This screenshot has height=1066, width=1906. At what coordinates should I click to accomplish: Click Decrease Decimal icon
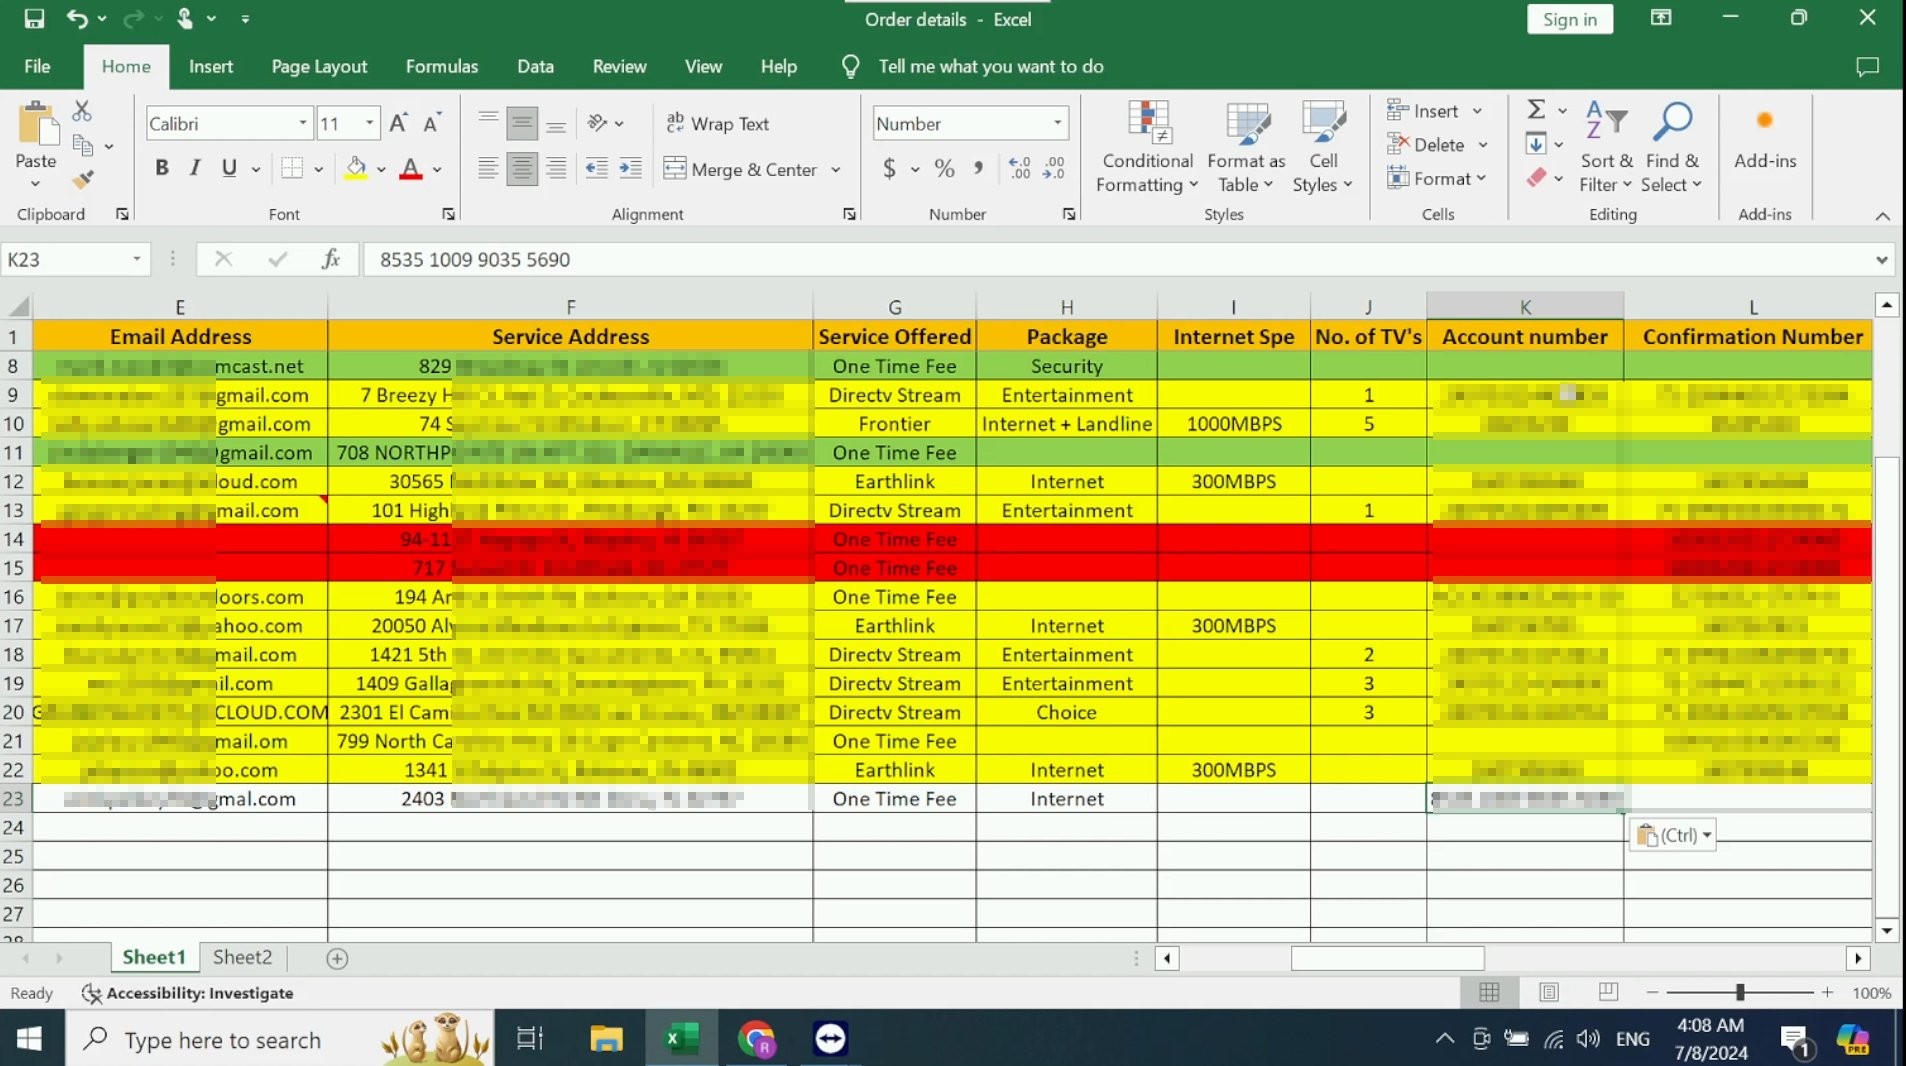pos(1054,168)
